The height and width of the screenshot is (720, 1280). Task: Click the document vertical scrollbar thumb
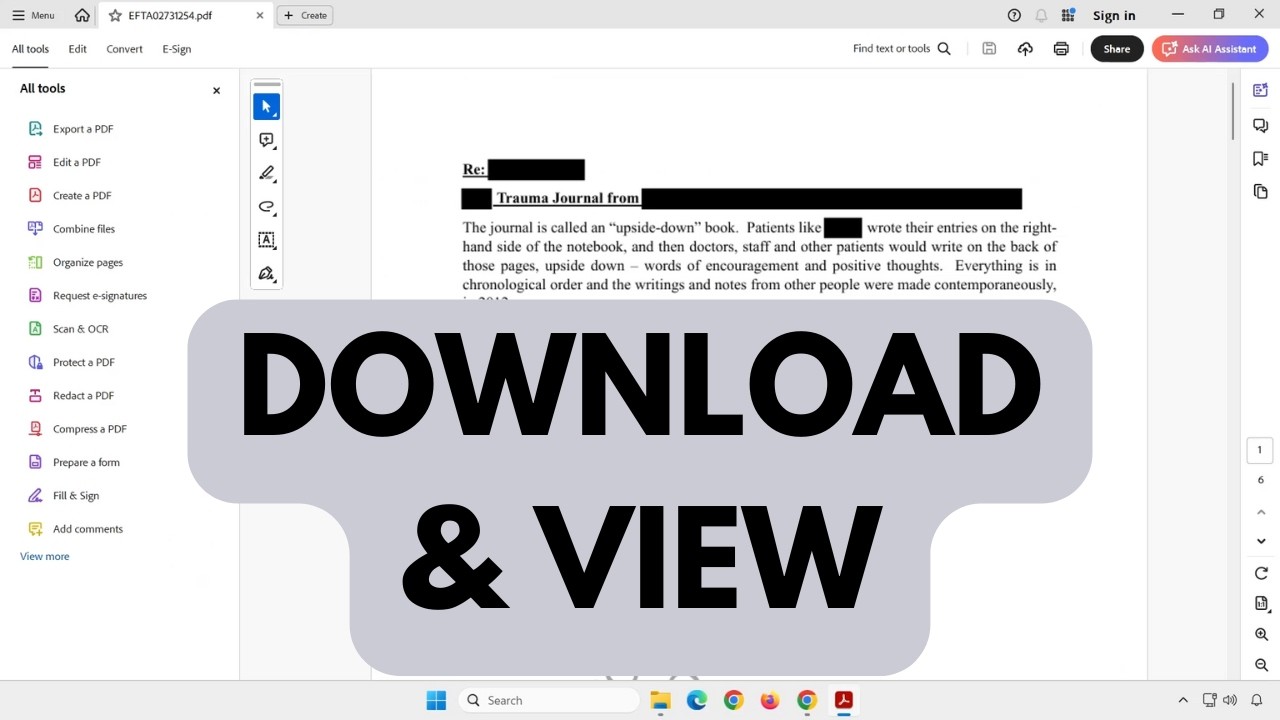click(x=1232, y=110)
